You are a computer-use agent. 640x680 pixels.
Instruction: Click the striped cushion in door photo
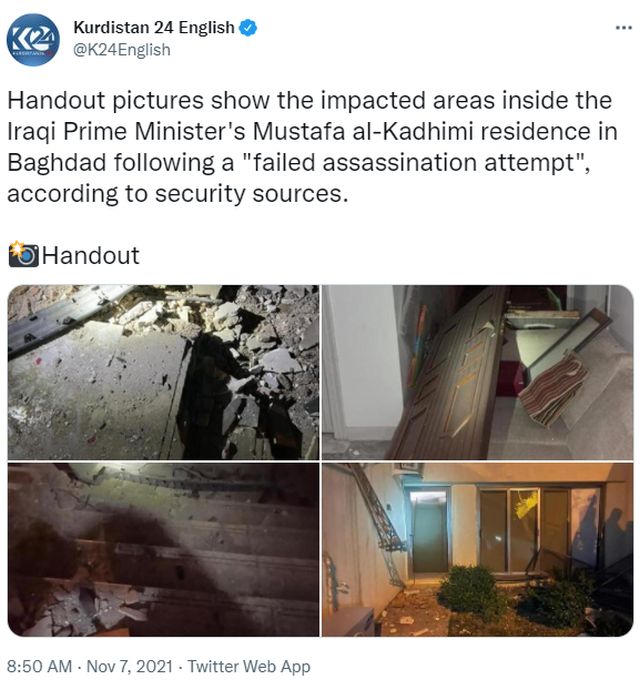(x=553, y=390)
